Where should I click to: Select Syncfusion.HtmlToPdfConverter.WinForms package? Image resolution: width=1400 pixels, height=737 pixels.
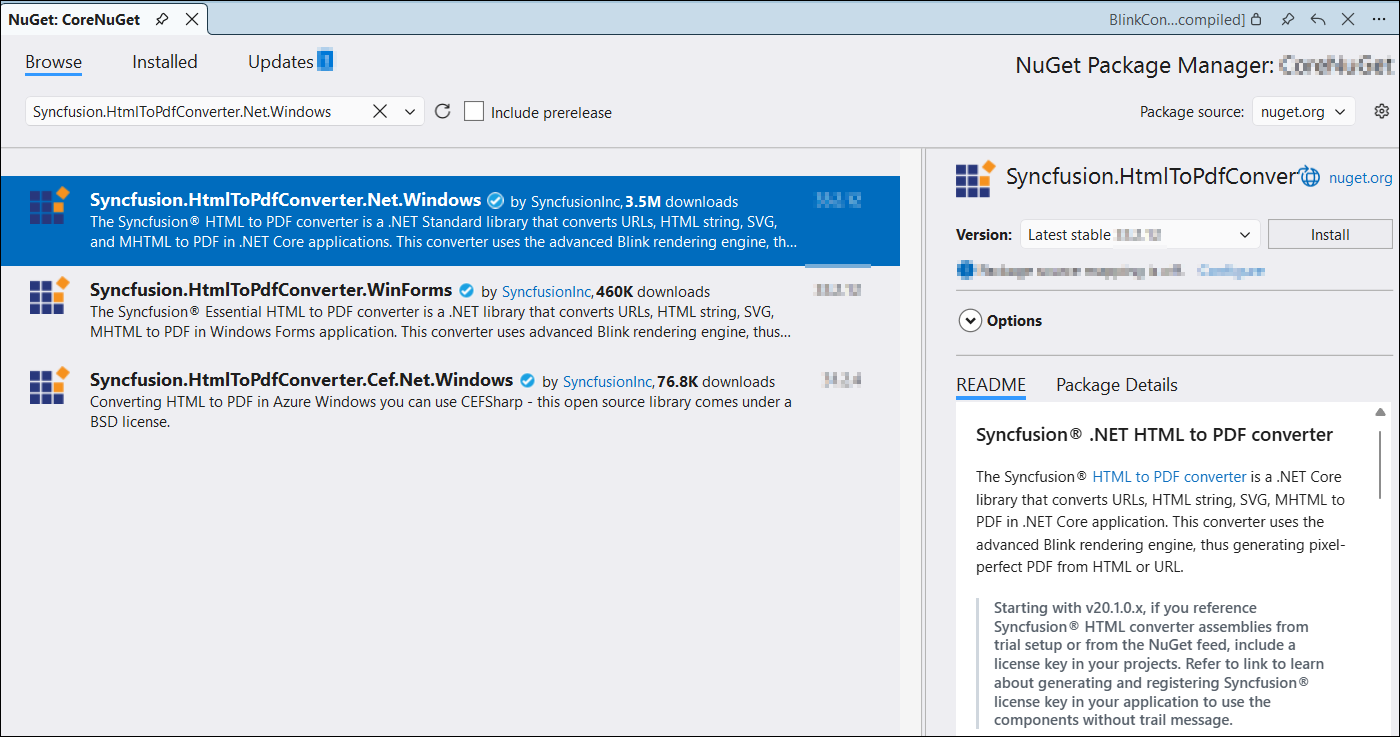(450, 310)
